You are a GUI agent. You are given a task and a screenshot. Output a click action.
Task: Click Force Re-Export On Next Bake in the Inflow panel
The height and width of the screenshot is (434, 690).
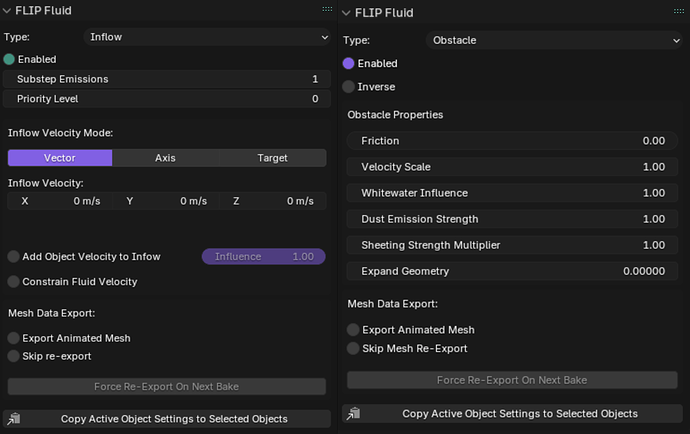tap(167, 386)
